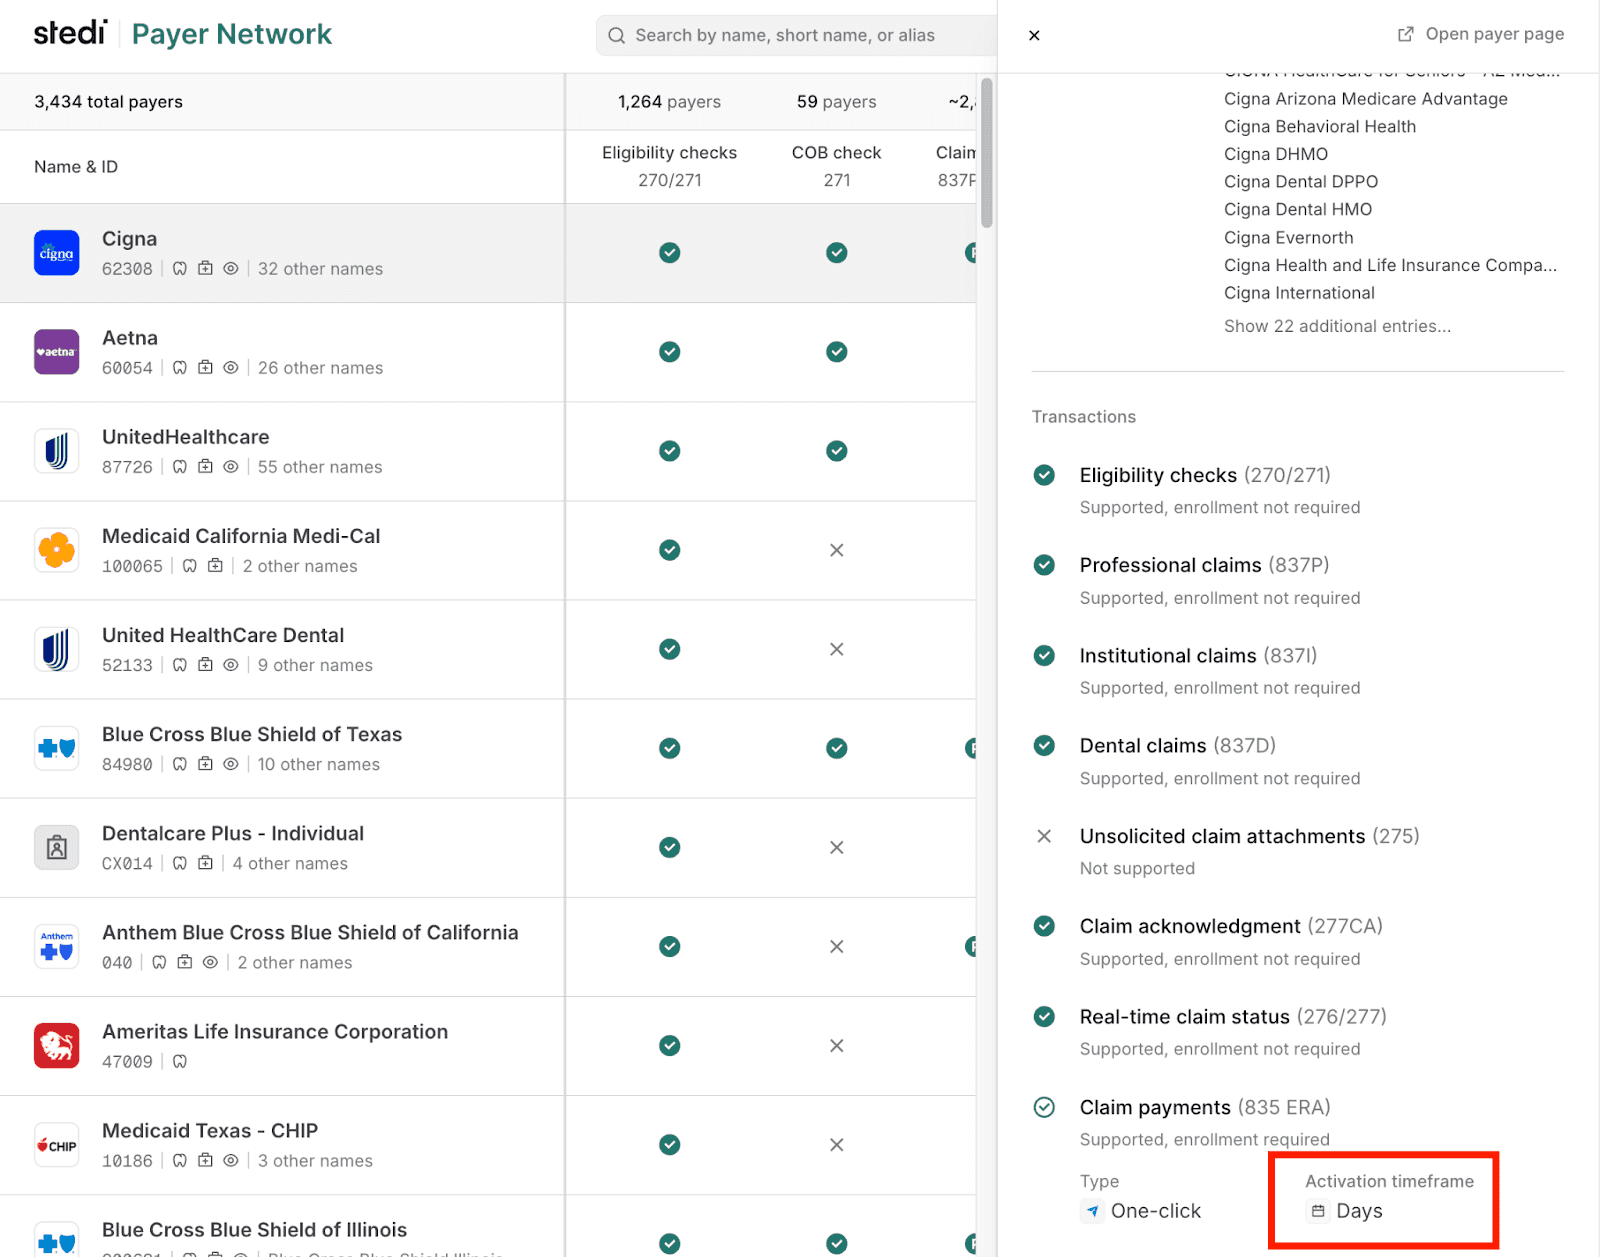Image resolution: width=1600 pixels, height=1257 pixels.
Task: Expand United HealthCare Dental's 9 other names
Action: click(315, 665)
